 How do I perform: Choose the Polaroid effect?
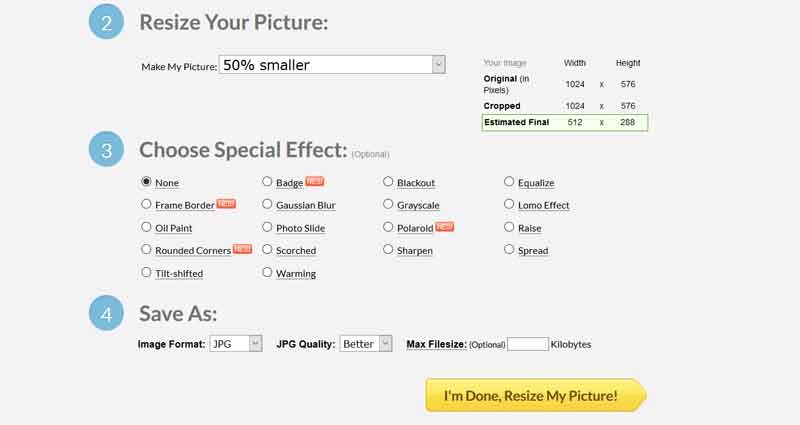tap(388, 227)
